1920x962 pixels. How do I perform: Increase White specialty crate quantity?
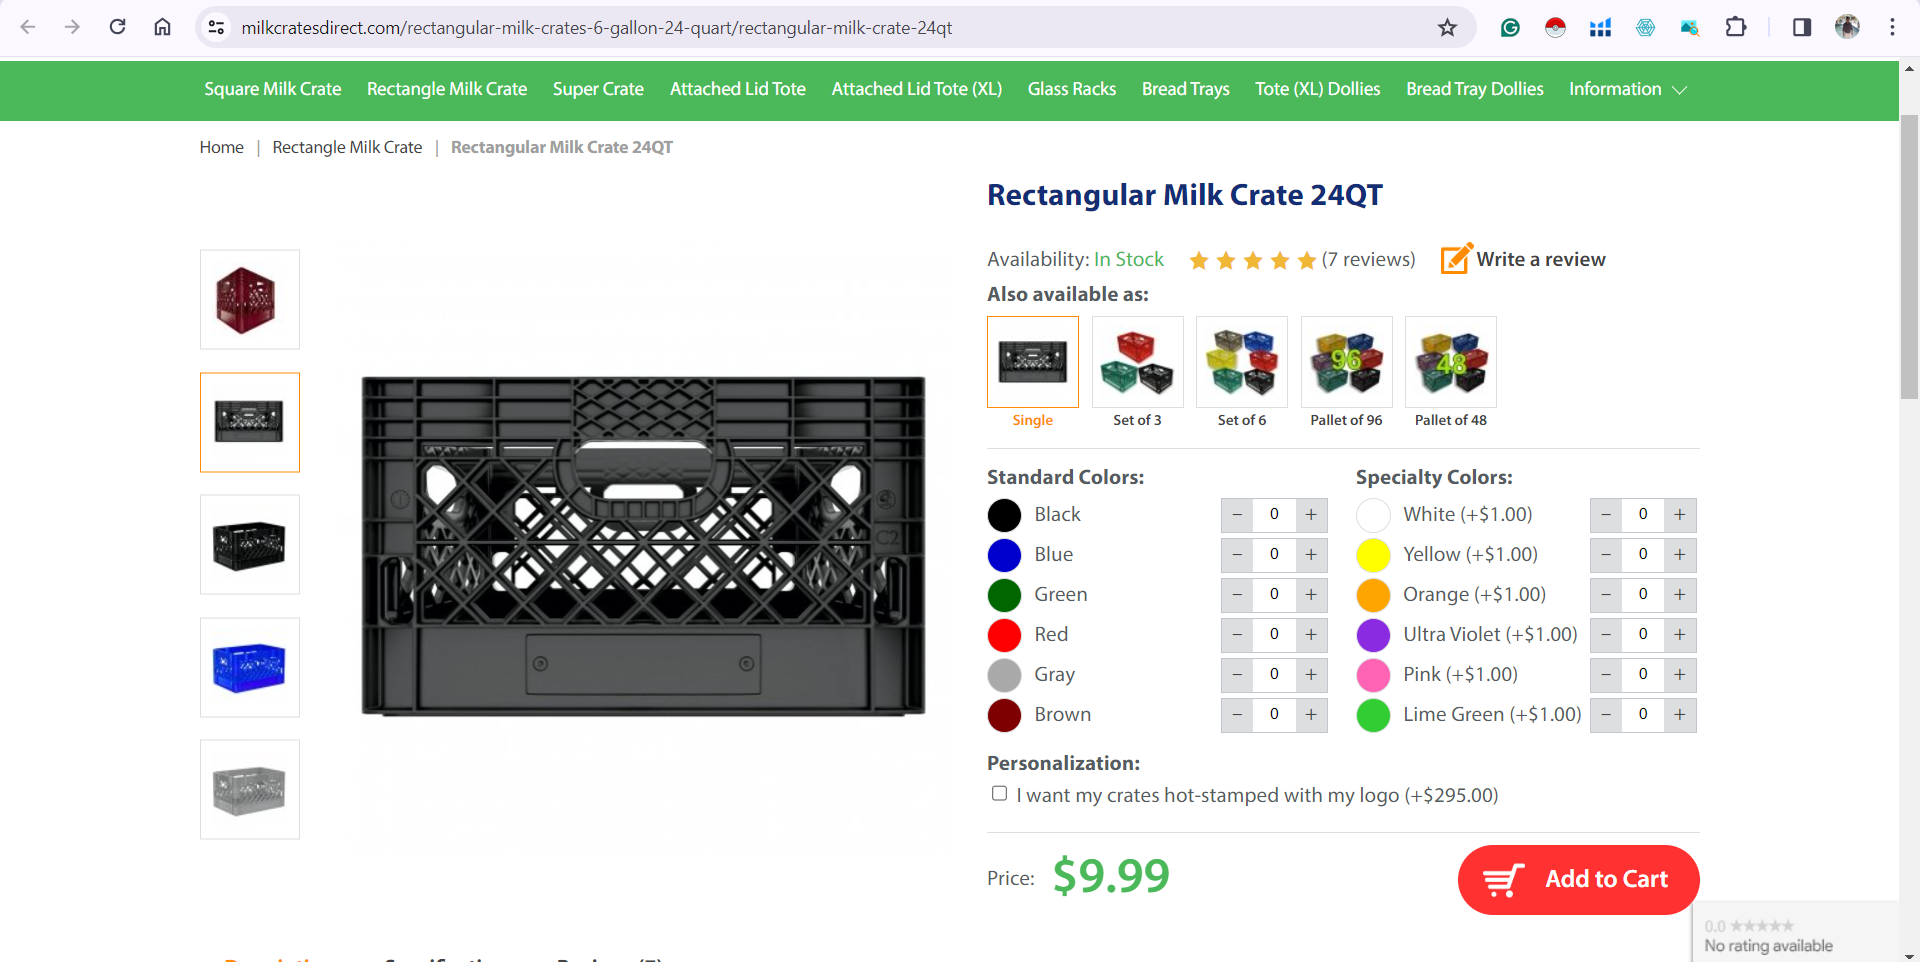click(1680, 515)
